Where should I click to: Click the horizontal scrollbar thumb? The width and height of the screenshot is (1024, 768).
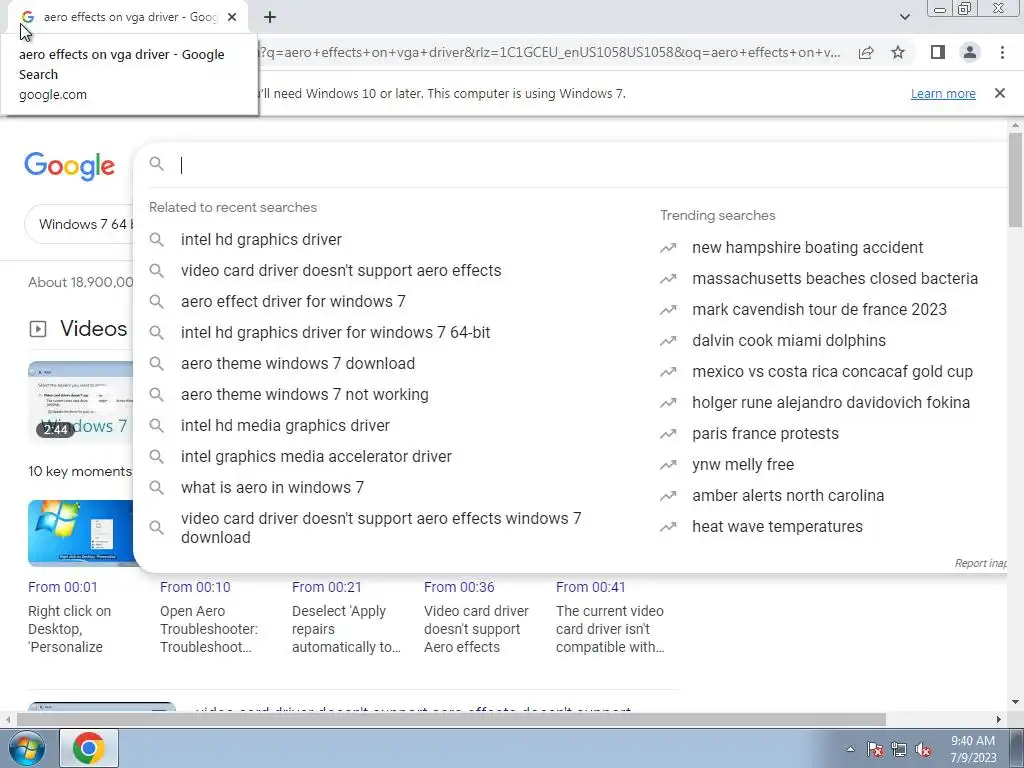(x=451, y=719)
